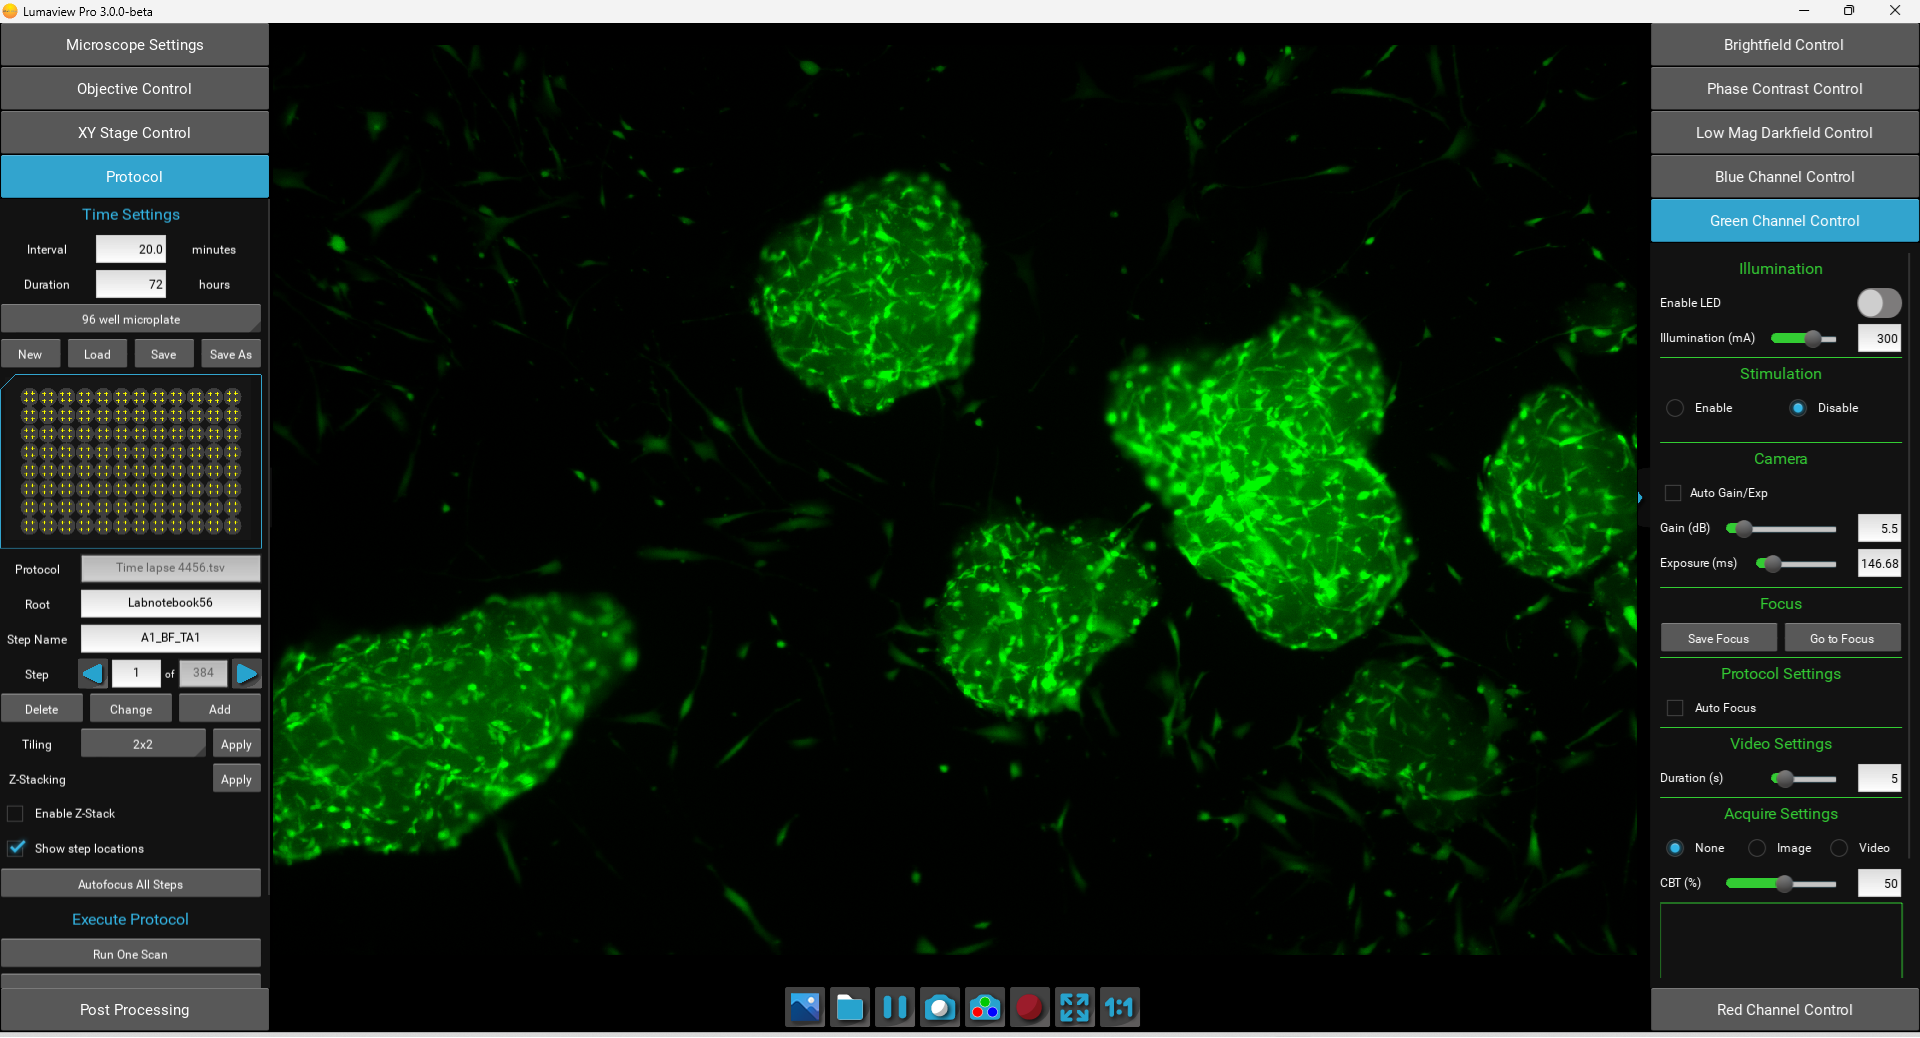Collapse Green Channel Control tab

[x=1784, y=221]
